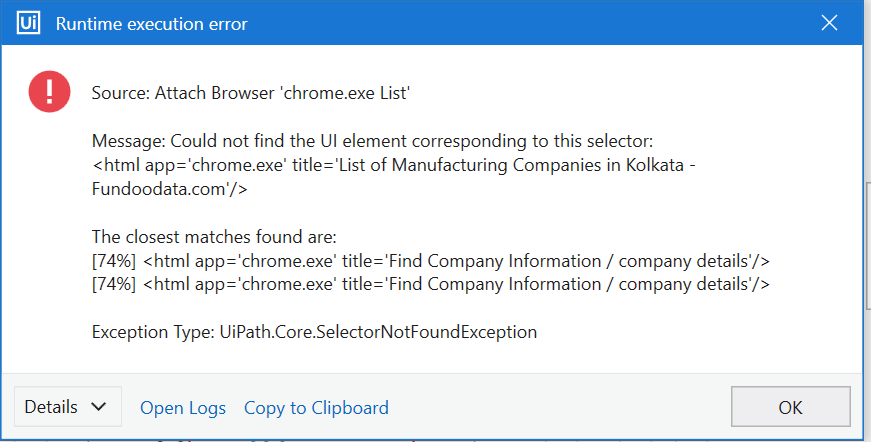Click the UiPath logo in title bar
Image resolution: width=871 pixels, height=442 pixels.
pyautogui.click(x=29, y=22)
